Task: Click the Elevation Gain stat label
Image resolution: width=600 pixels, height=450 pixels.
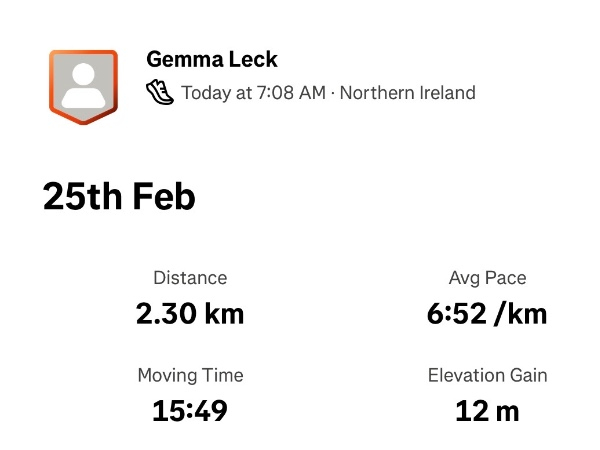Action: (x=487, y=376)
